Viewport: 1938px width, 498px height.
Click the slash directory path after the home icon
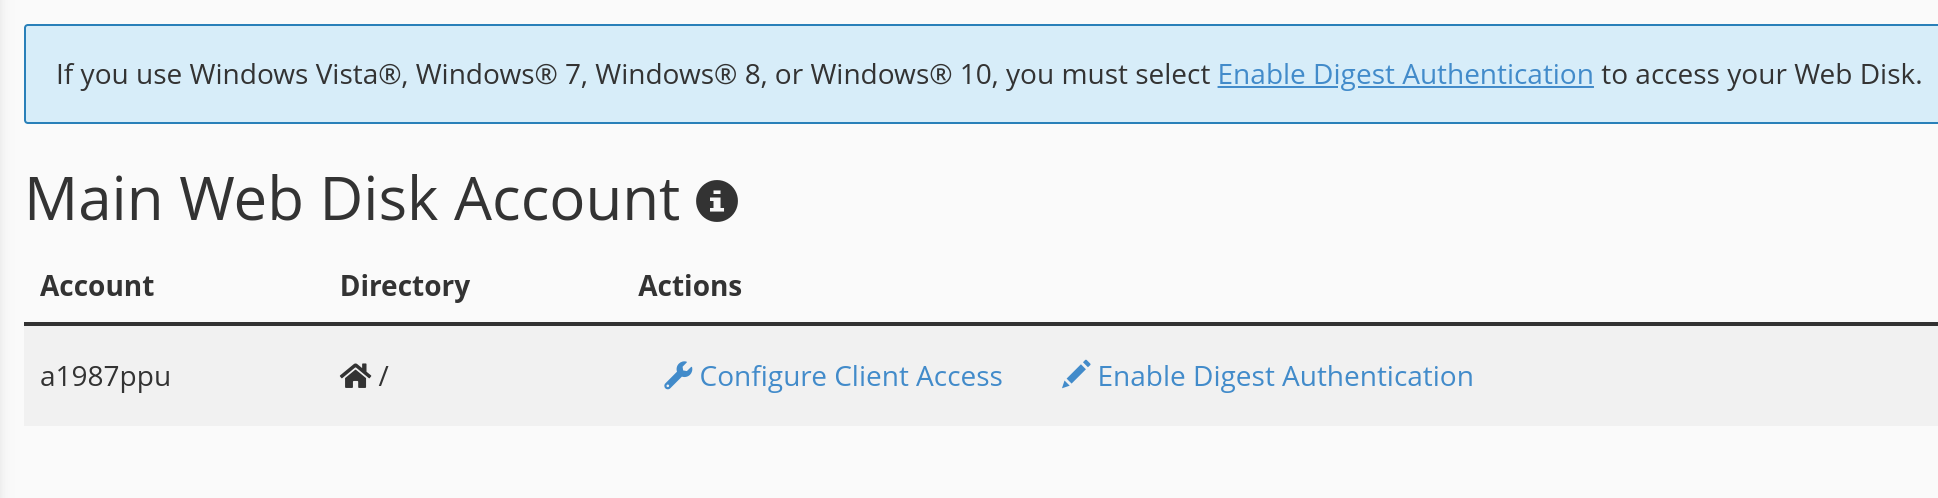coord(384,377)
